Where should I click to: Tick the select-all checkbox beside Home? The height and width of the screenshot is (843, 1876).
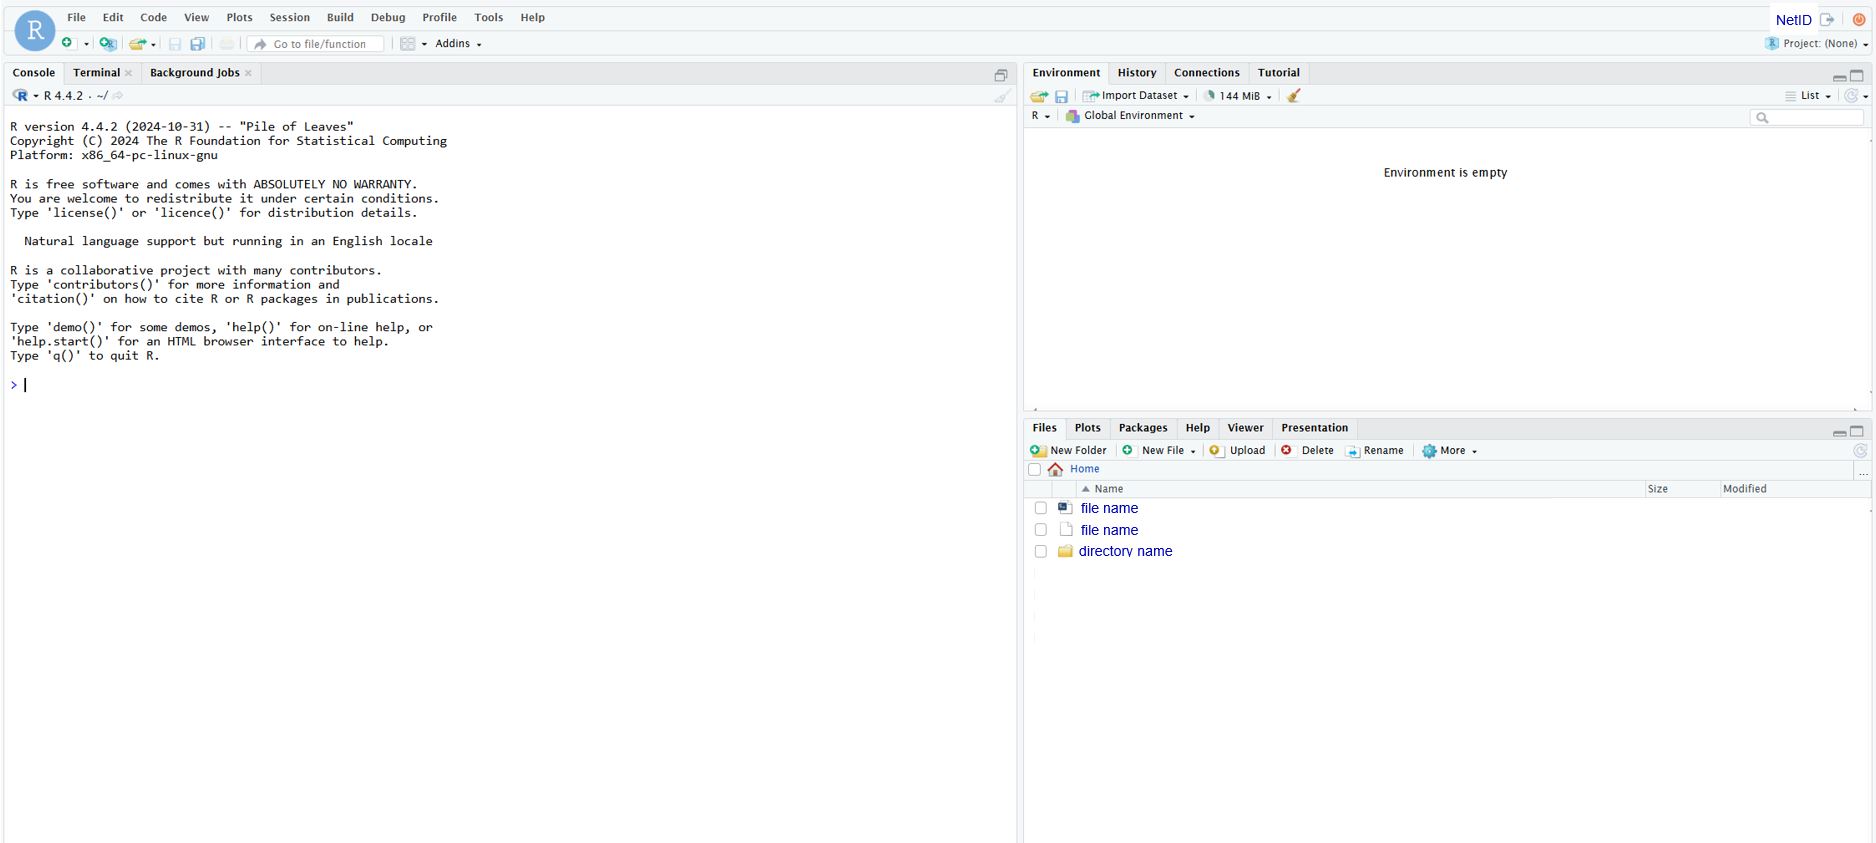pyautogui.click(x=1035, y=469)
